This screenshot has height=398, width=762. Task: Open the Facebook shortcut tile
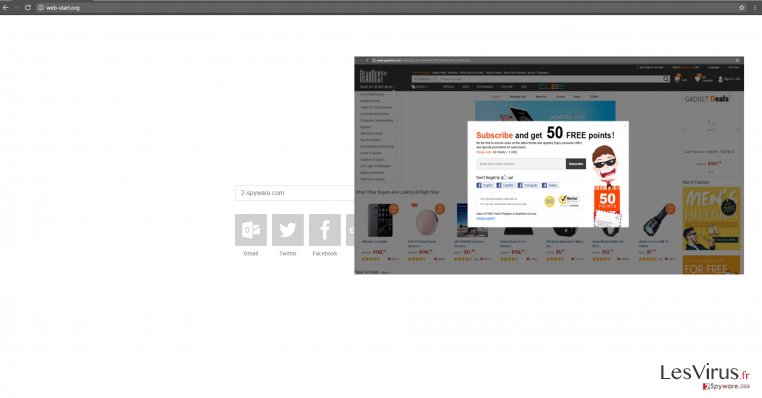point(325,230)
